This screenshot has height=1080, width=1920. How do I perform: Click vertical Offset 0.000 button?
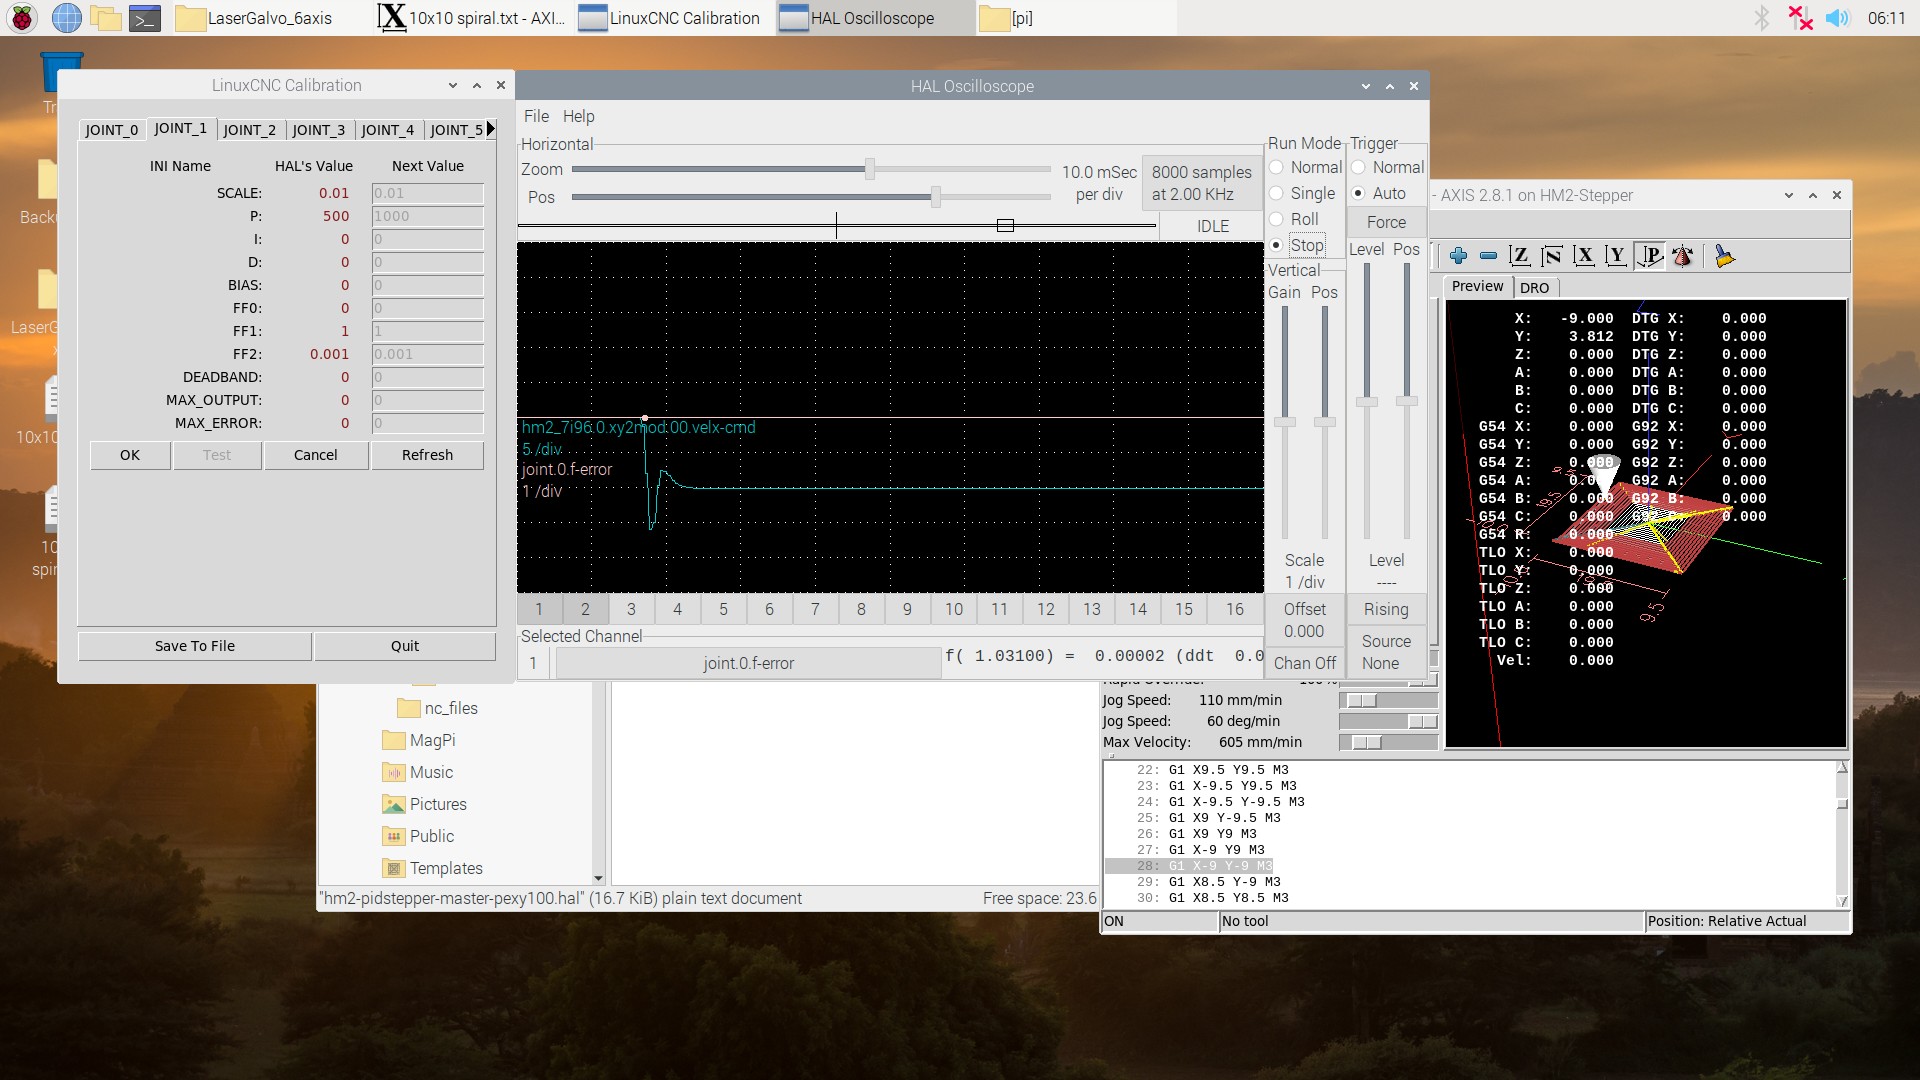tap(1304, 620)
